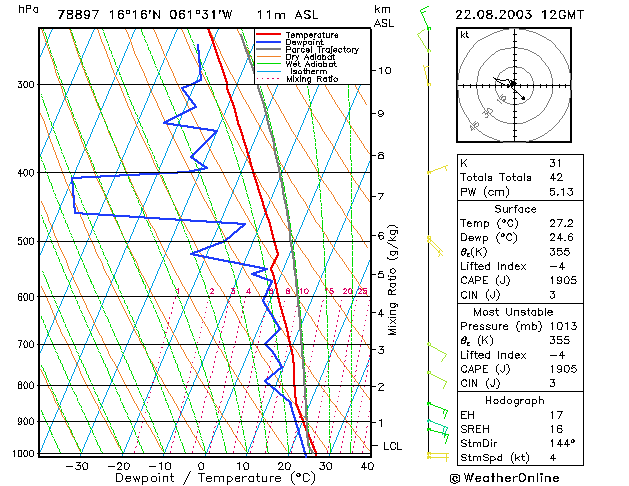The image size is (629, 486).
Task: Click the hPa unit label
Action: point(28,9)
